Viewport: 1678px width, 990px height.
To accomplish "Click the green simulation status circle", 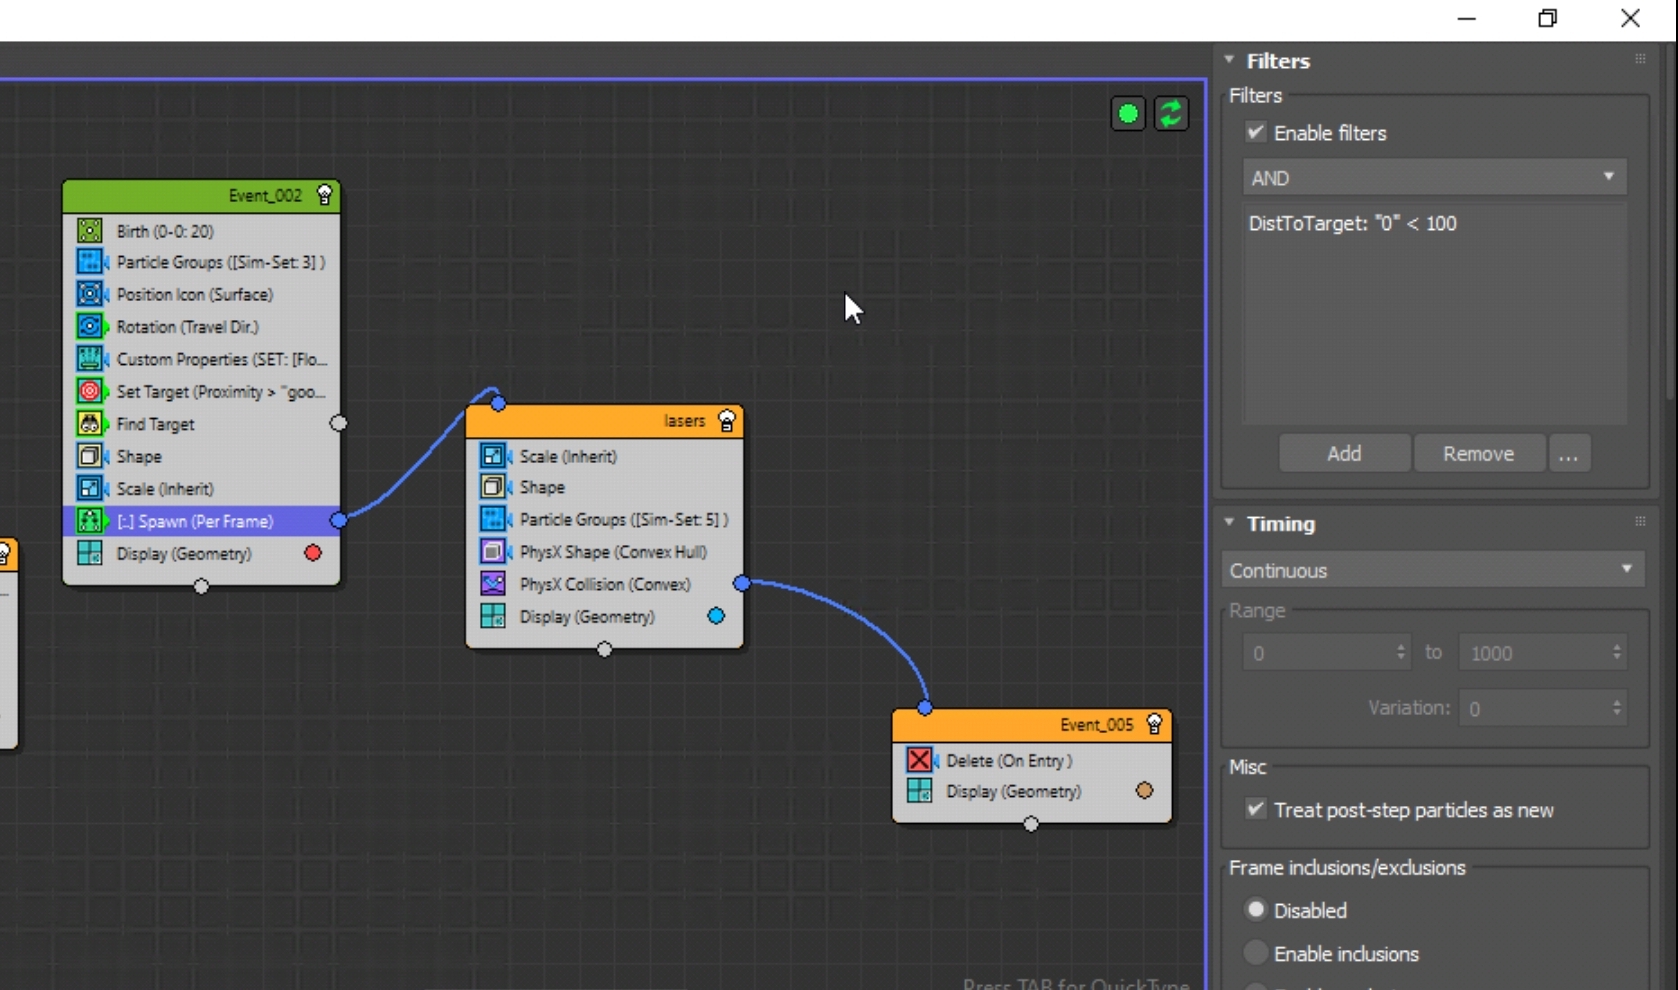I will (x=1128, y=114).
